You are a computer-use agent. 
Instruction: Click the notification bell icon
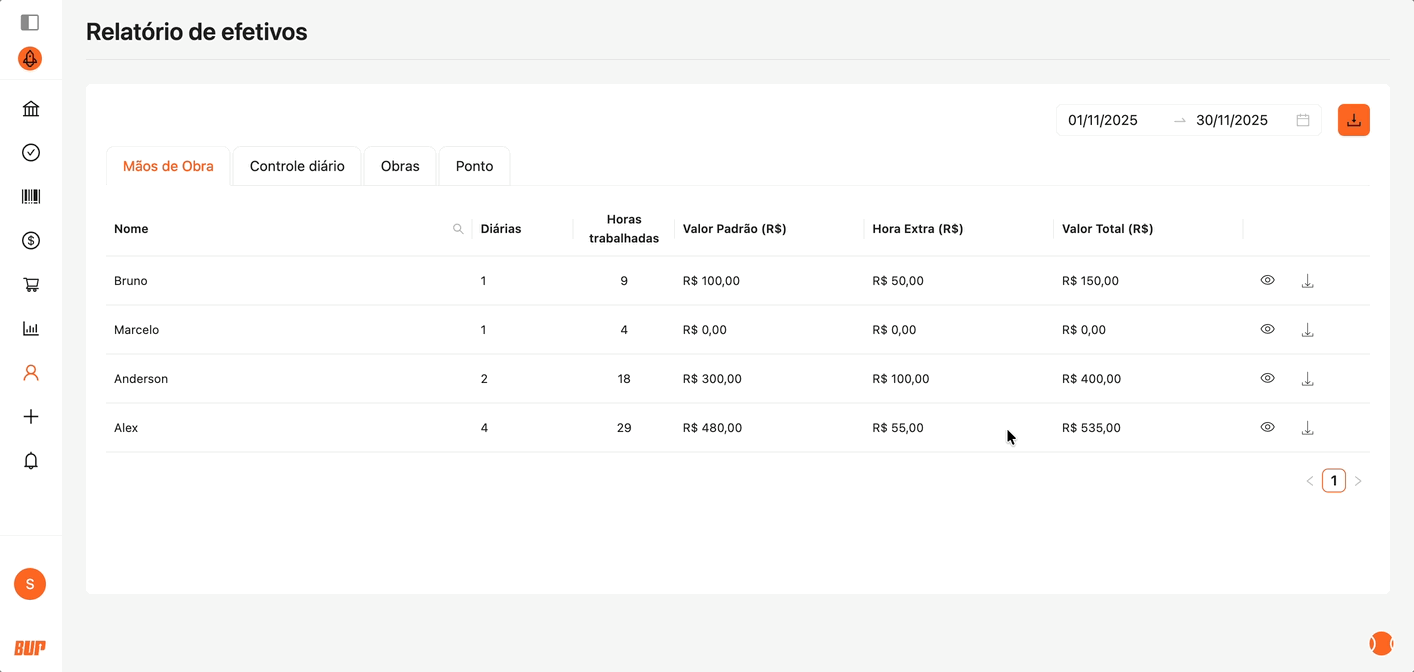click(x=31, y=461)
